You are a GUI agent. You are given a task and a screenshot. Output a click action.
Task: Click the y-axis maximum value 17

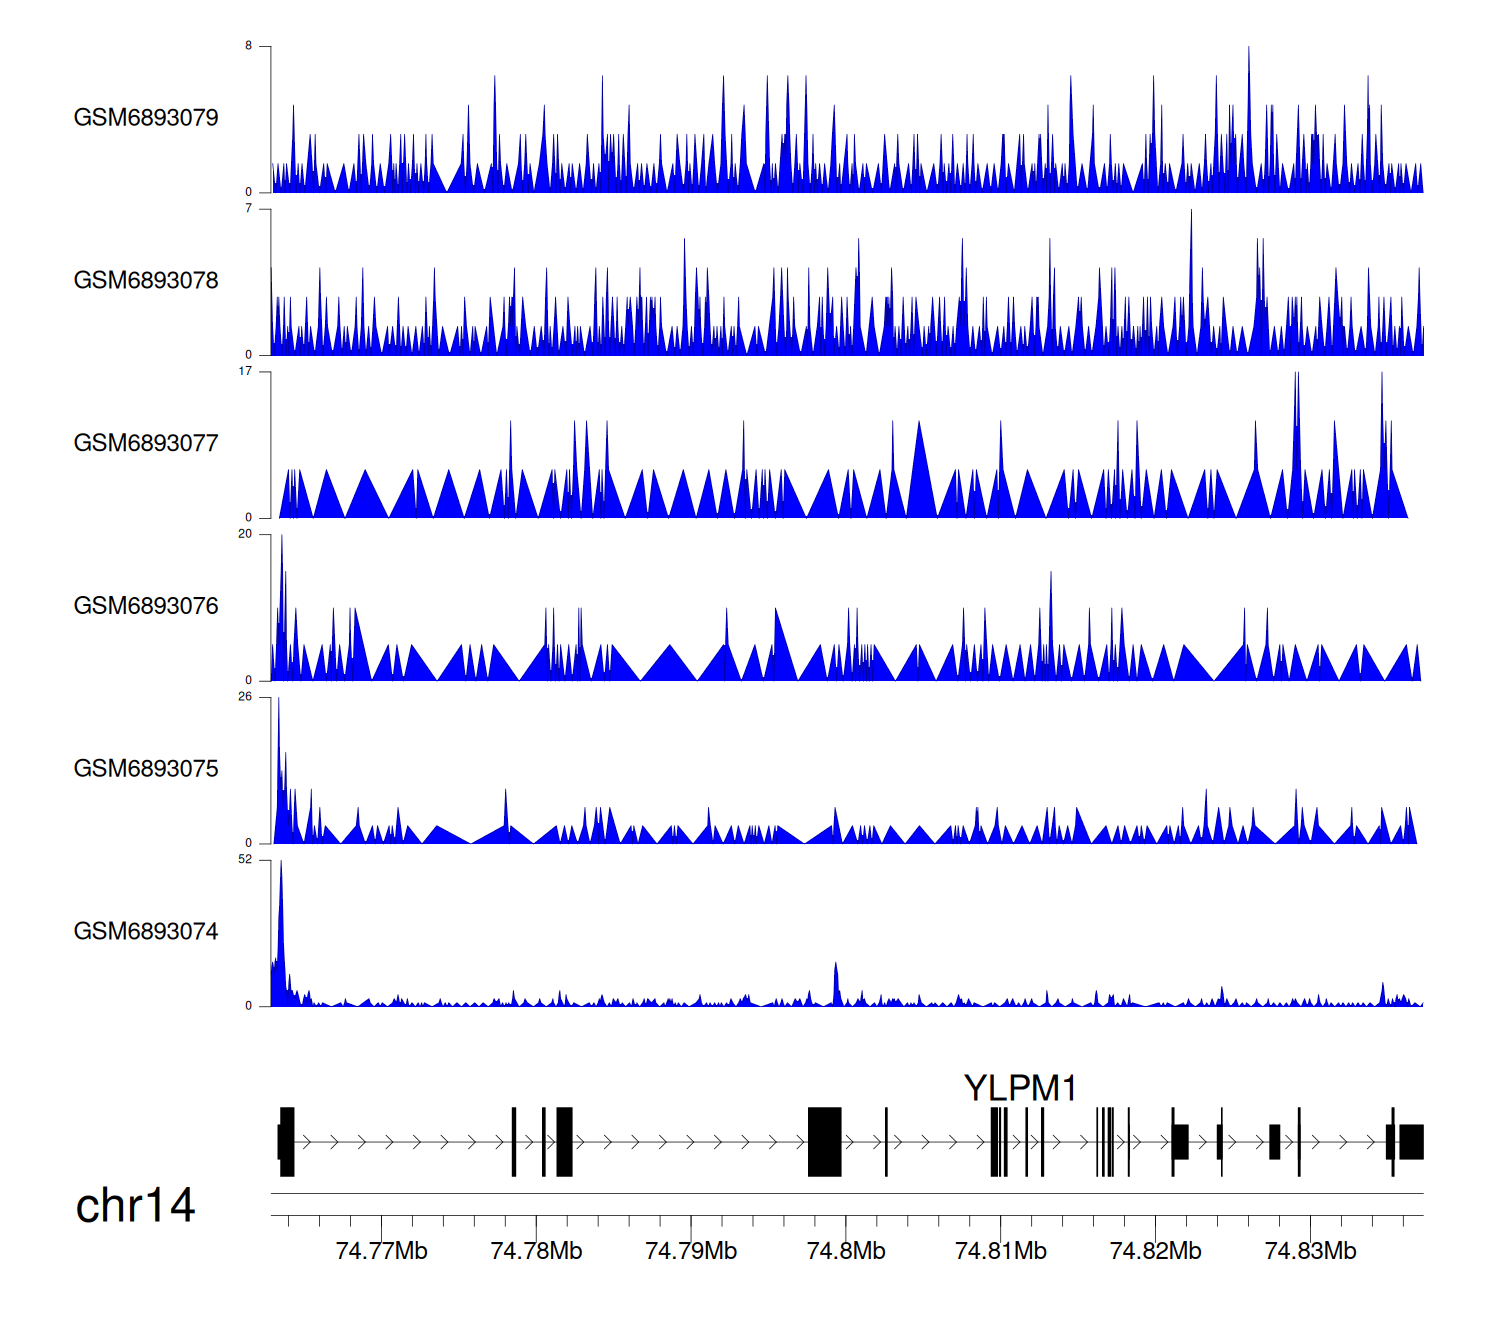click(245, 372)
